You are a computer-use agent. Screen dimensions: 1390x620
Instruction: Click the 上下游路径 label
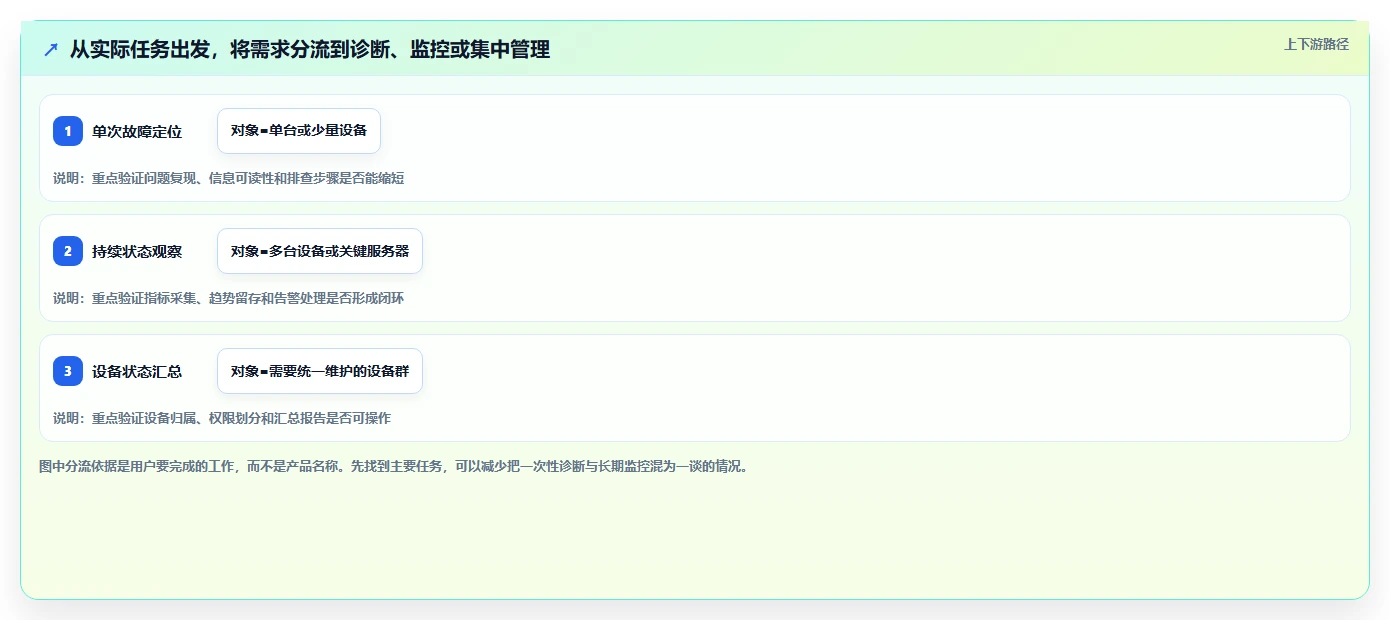click(x=1316, y=44)
